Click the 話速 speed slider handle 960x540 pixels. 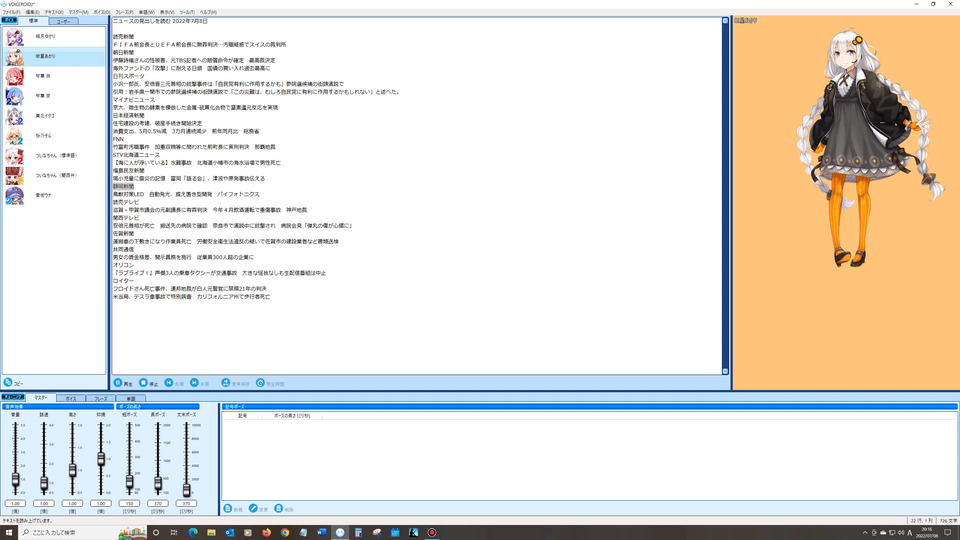point(44,484)
